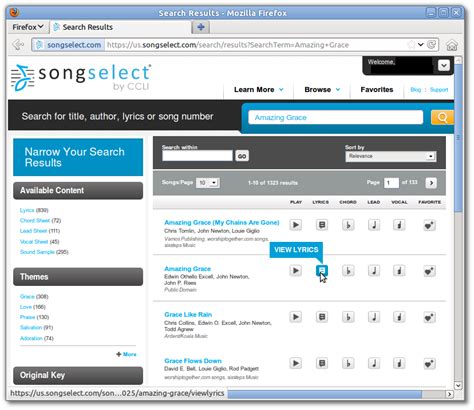Filter results by Lyrics (839)

coord(34,210)
